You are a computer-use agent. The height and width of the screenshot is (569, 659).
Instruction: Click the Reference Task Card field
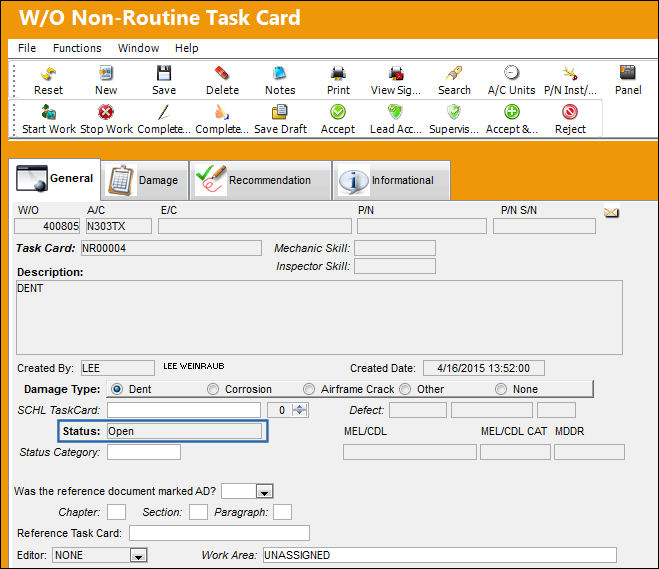219,533
